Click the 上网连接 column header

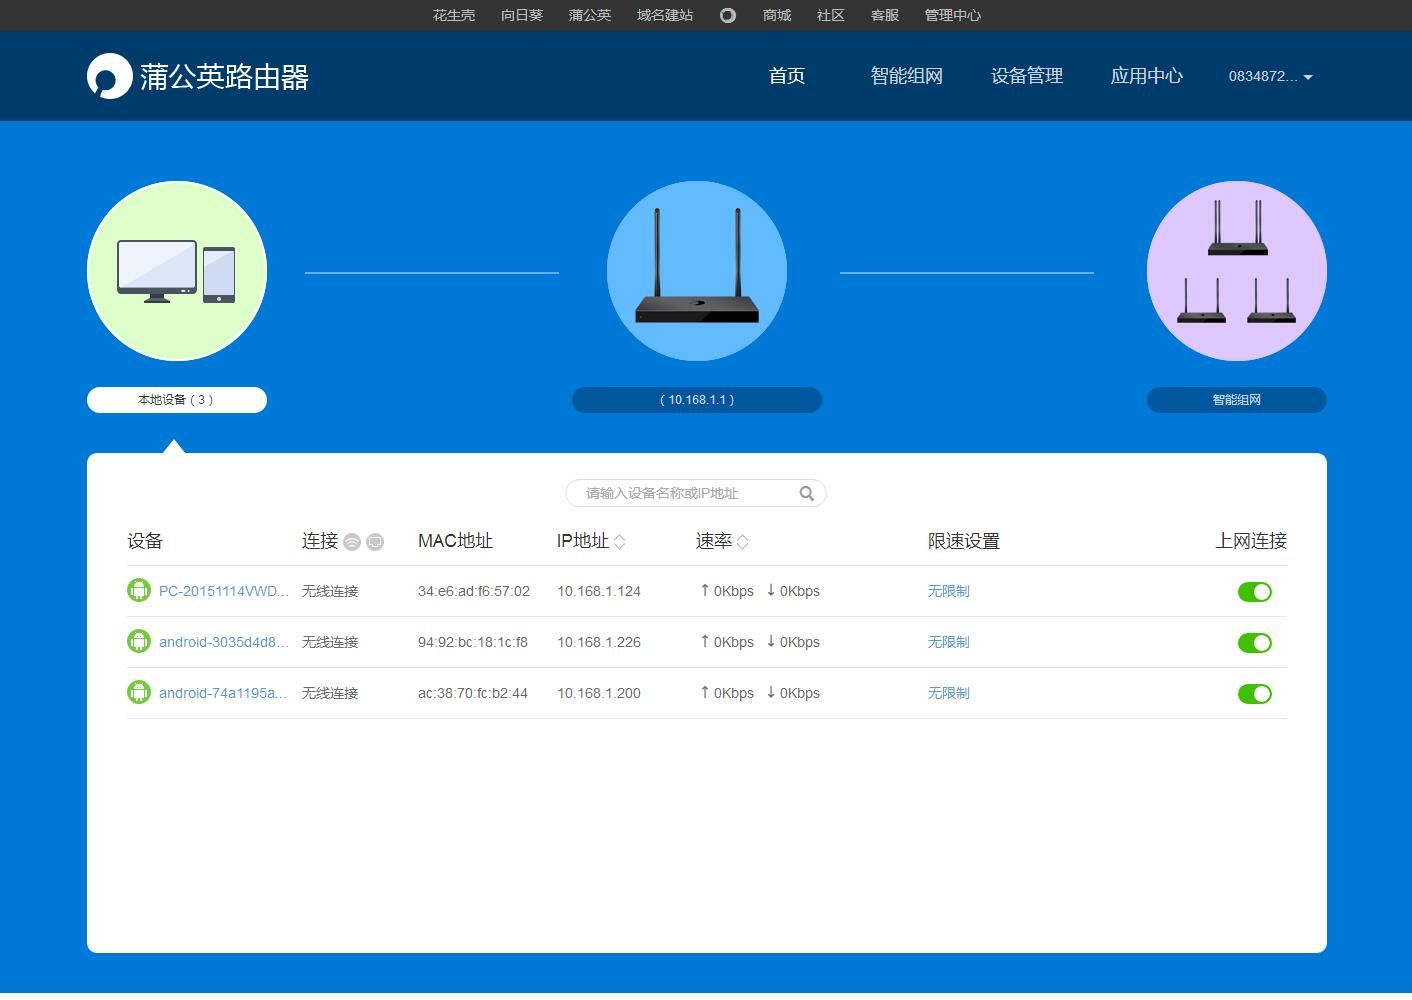click(x=1251, y=541)
